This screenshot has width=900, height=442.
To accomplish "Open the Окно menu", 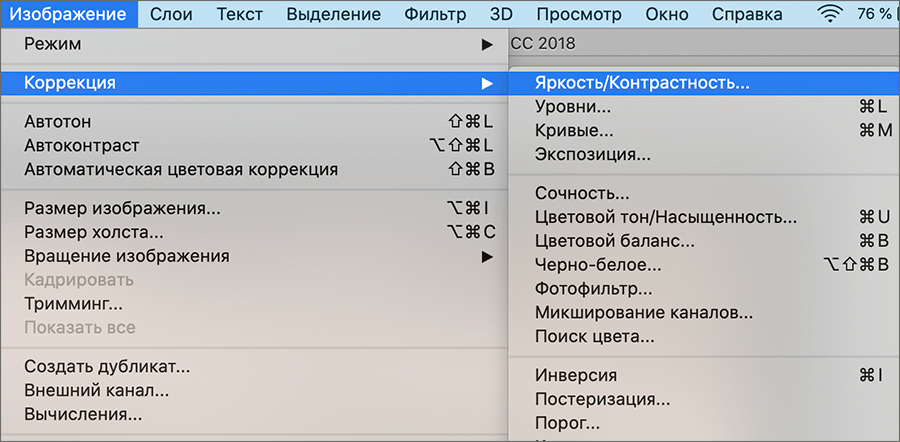I will tap(666, 14).
